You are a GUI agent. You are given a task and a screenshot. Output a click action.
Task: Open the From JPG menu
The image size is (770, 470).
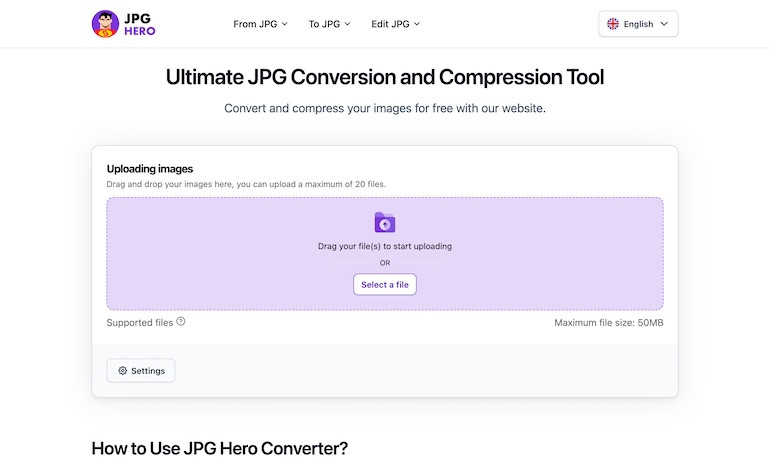260,24
